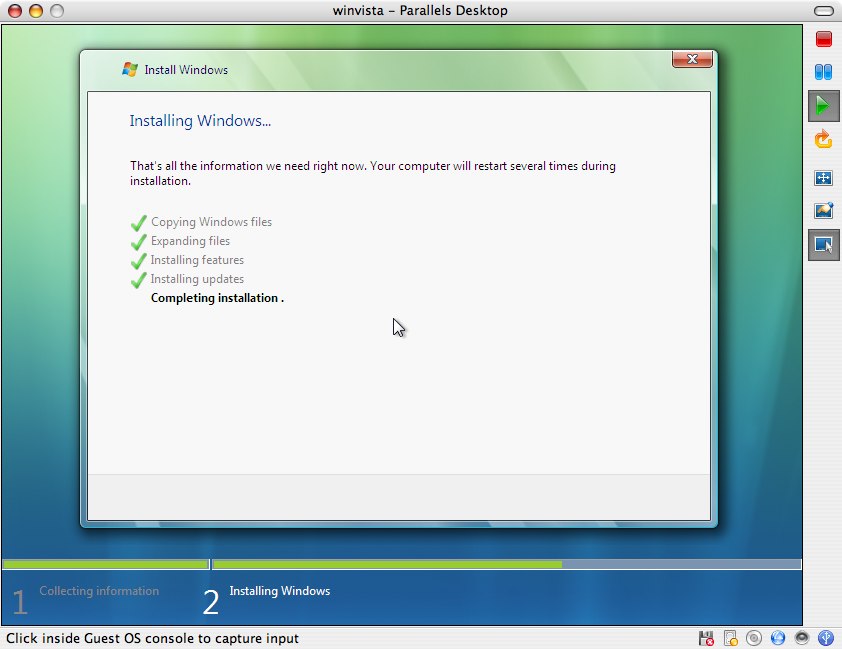Click 'Installing updates' step
842x649 pixels.
click(197, 279)
